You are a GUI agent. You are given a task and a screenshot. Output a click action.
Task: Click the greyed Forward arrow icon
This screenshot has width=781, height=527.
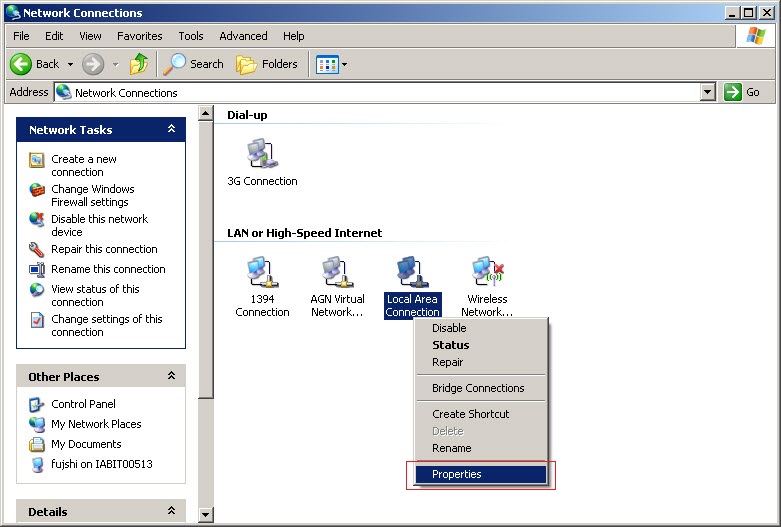point(93,64)
